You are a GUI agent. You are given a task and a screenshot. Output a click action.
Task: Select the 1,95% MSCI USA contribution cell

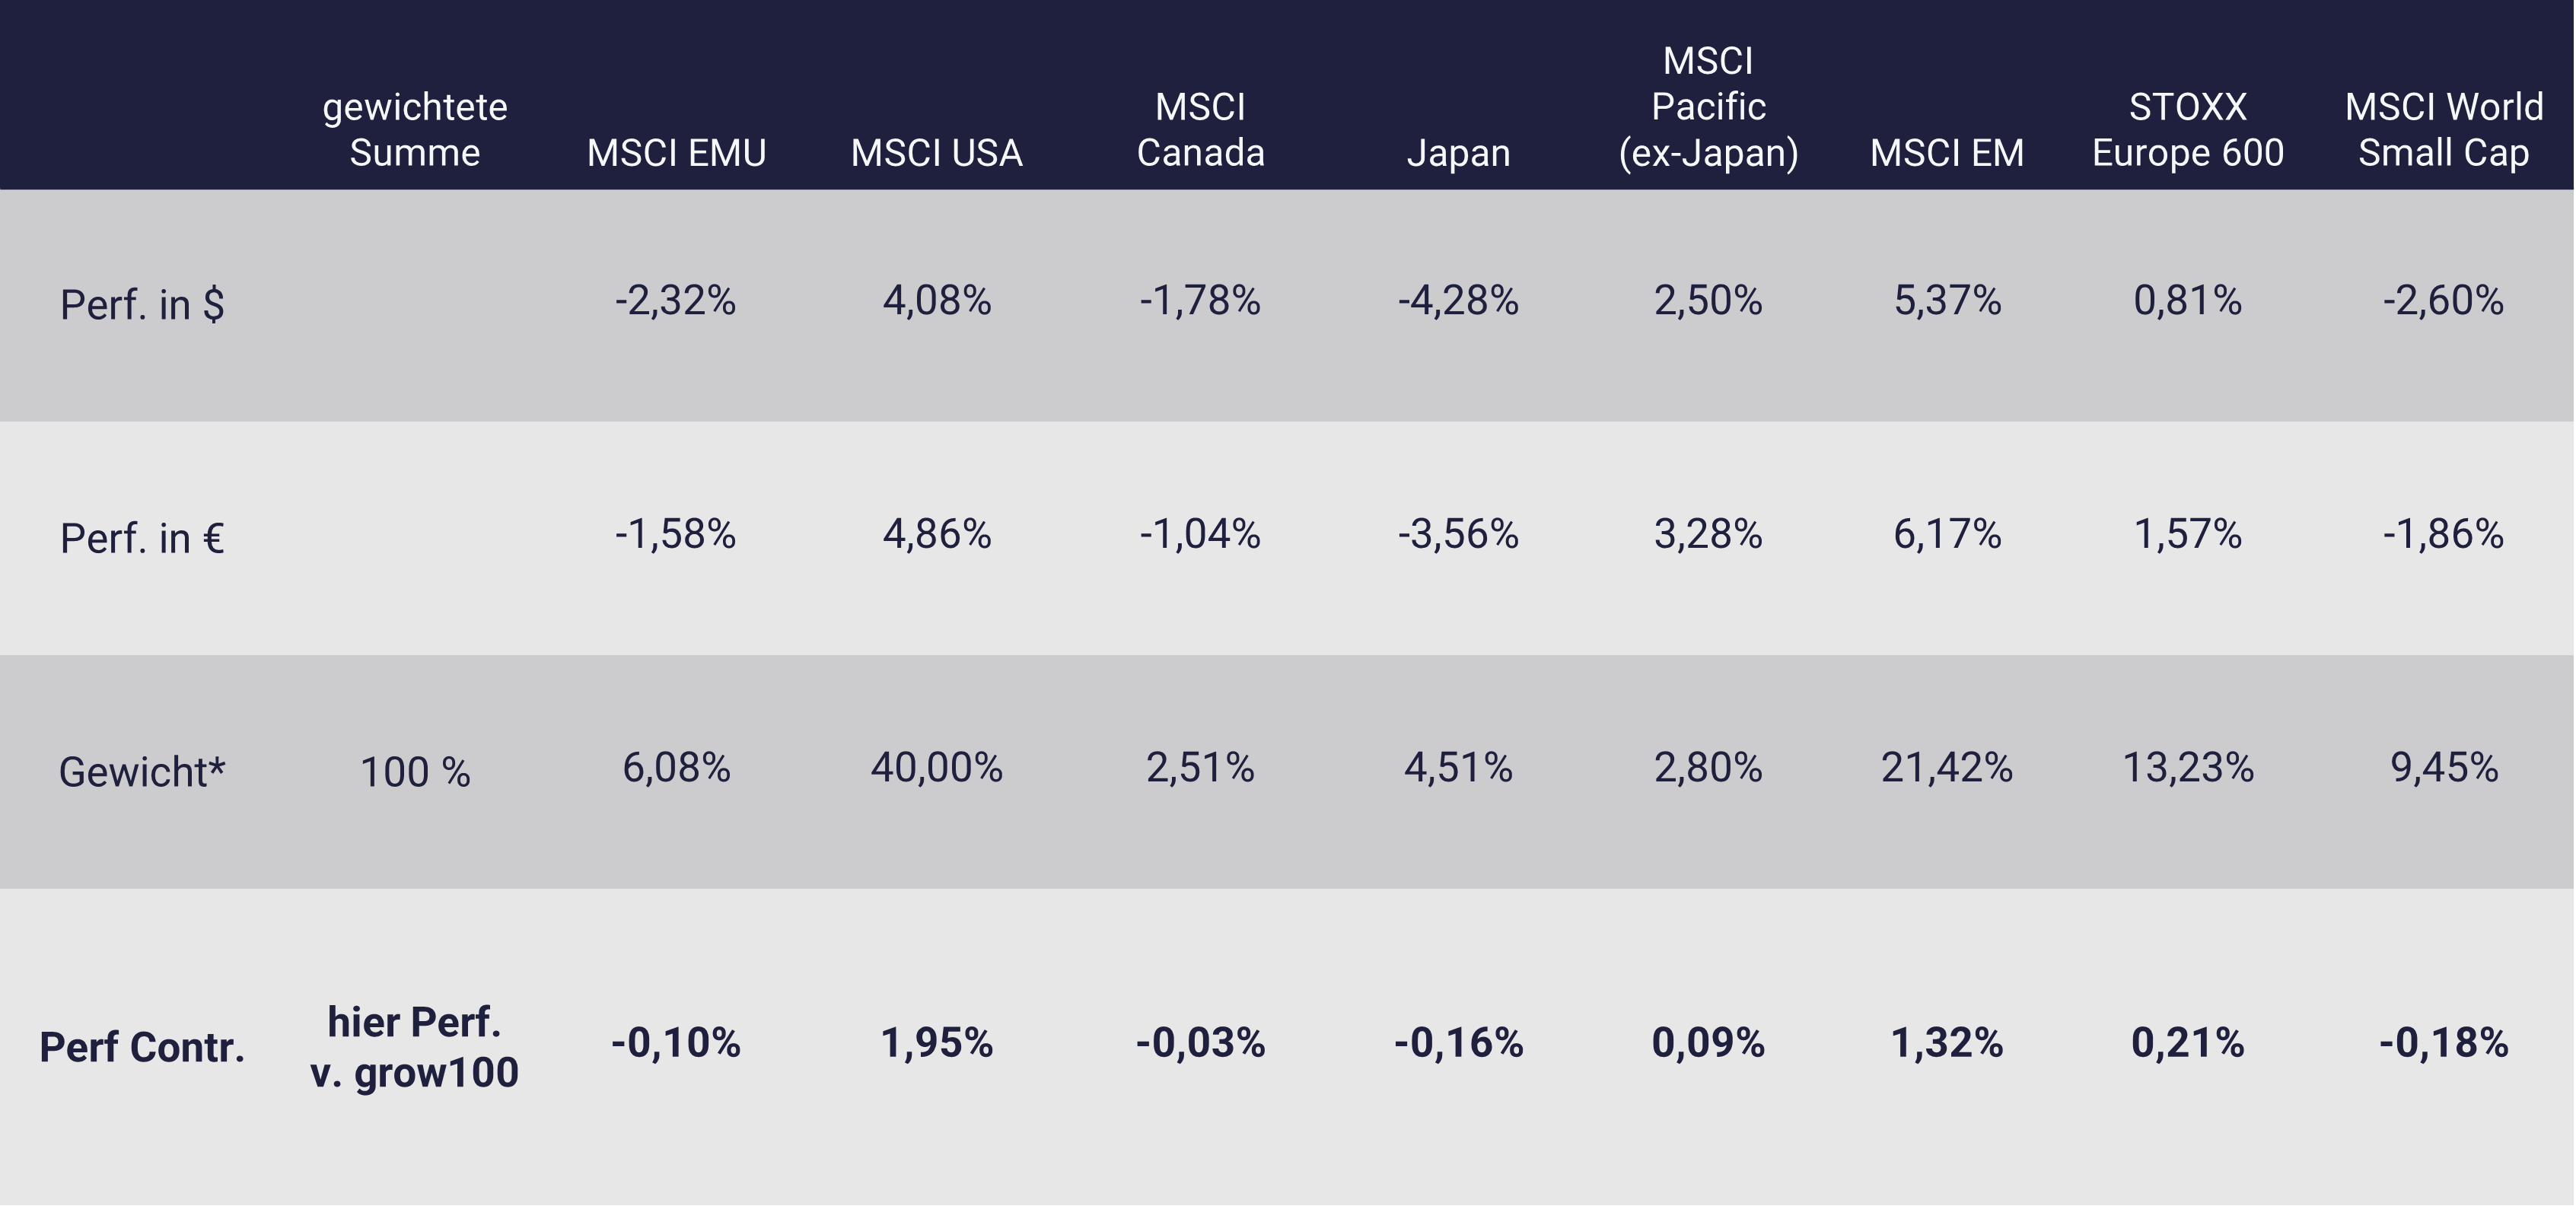click(936, 1043)
